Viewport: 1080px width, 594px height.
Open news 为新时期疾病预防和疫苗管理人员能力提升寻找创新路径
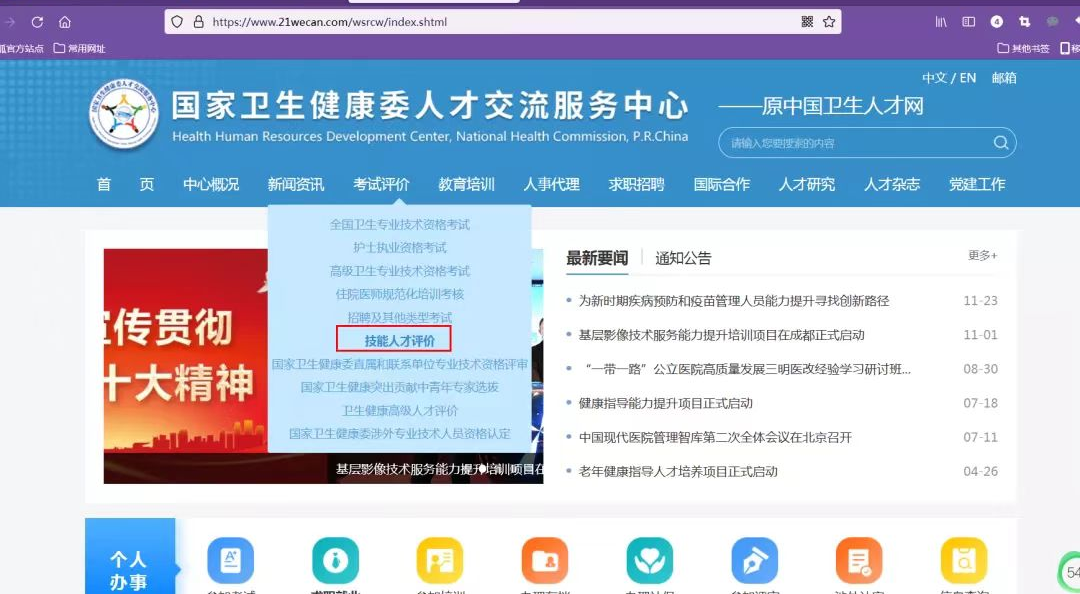(x=734, y=301)
